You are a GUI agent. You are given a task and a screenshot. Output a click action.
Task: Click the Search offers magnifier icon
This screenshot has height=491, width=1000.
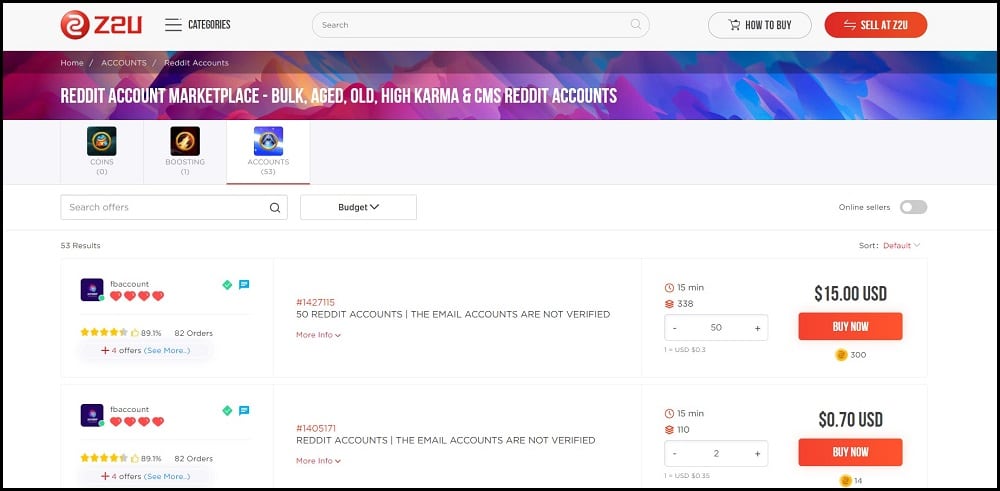coord(275,207)
